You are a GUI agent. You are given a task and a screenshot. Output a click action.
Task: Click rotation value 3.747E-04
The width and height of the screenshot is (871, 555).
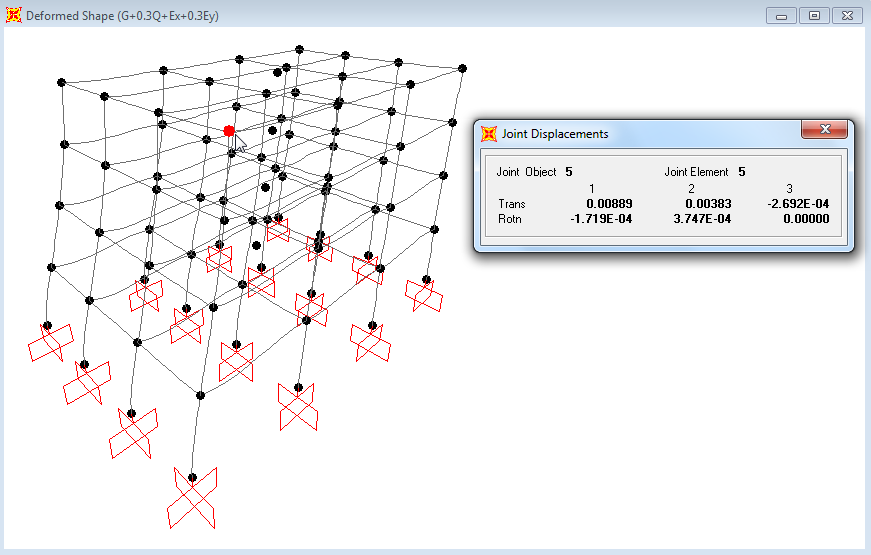point(702,219)
